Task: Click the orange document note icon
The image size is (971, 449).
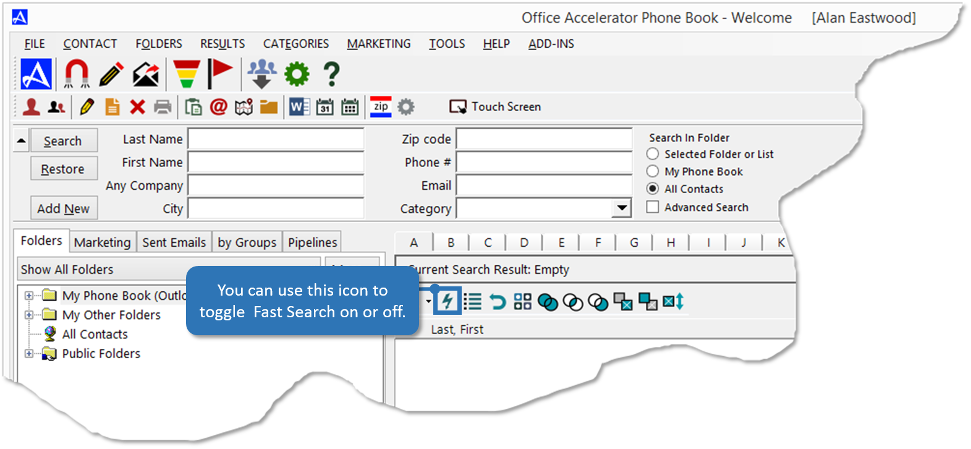Action: (113, 107)
